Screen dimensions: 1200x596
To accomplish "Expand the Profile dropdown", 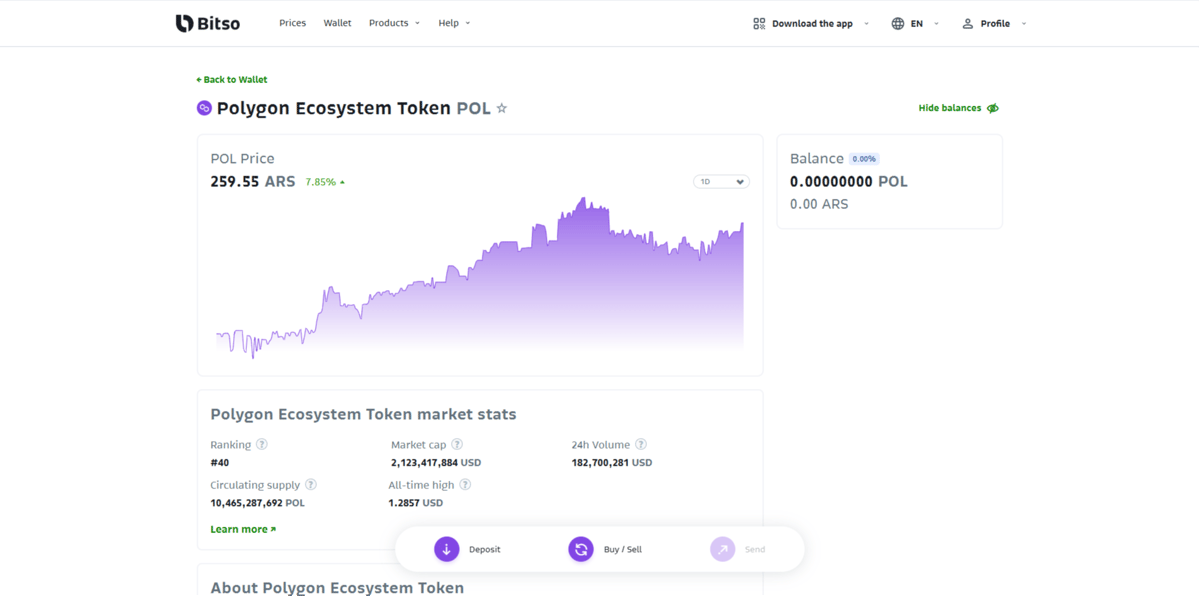I will [x=994, y=23].
